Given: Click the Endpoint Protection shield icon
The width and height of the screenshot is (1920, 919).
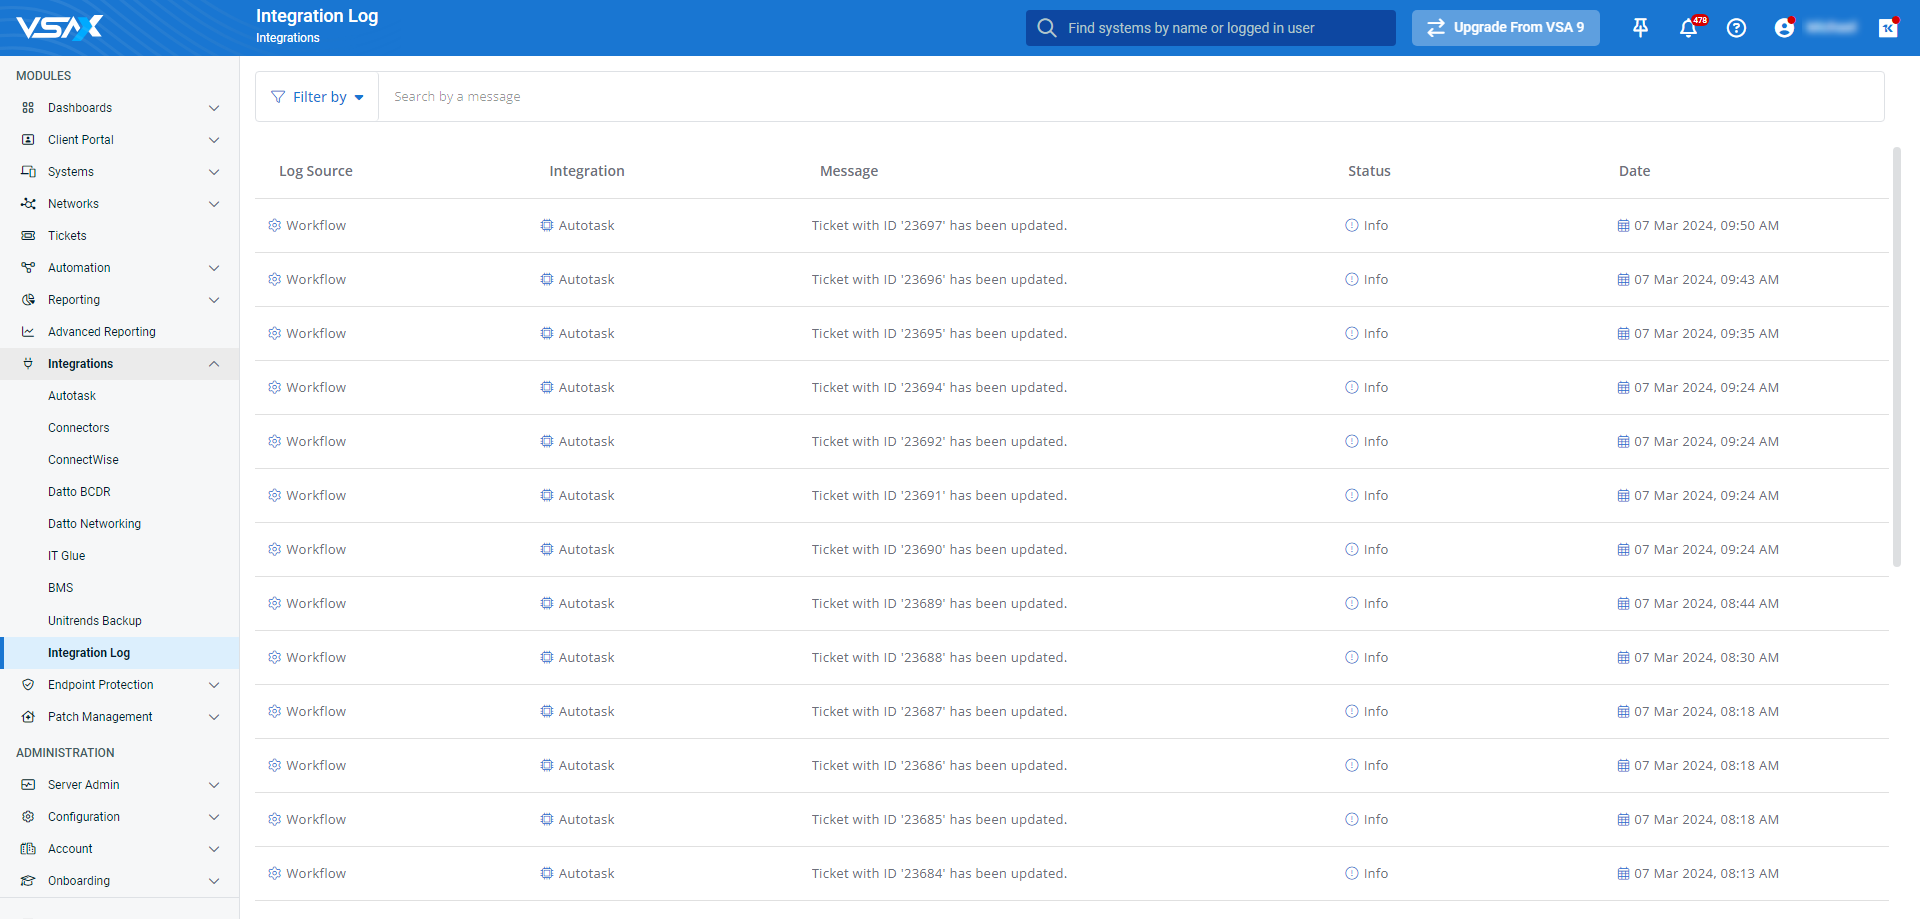Looking at the screenshot, I should tap(28, 685).
